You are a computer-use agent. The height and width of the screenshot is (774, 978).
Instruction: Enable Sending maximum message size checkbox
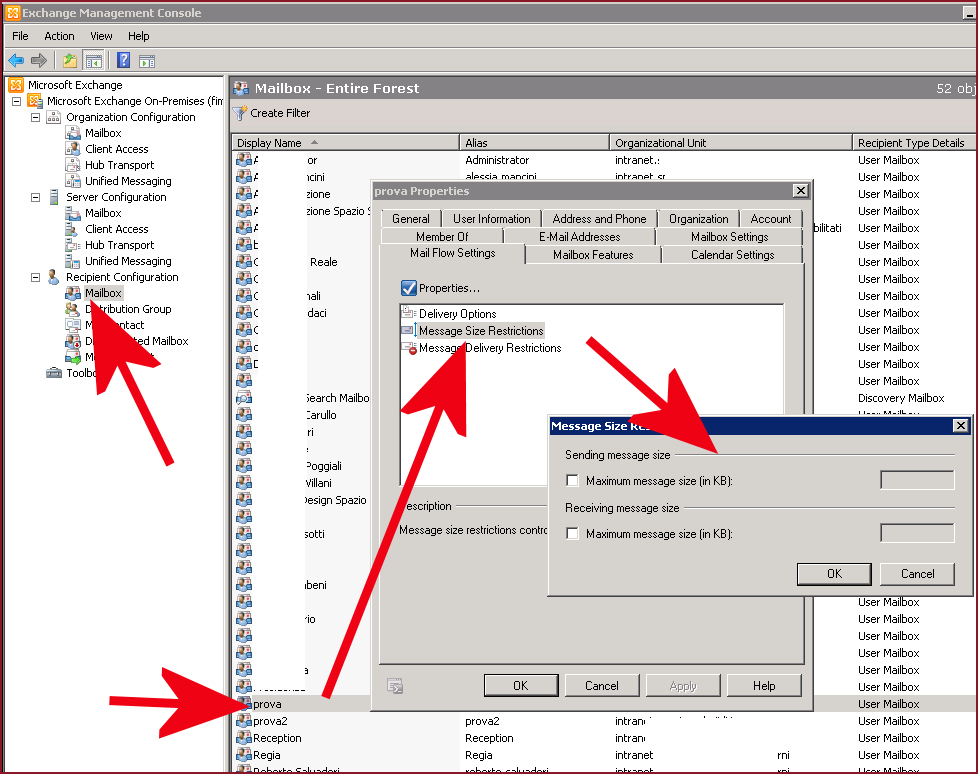572,480
